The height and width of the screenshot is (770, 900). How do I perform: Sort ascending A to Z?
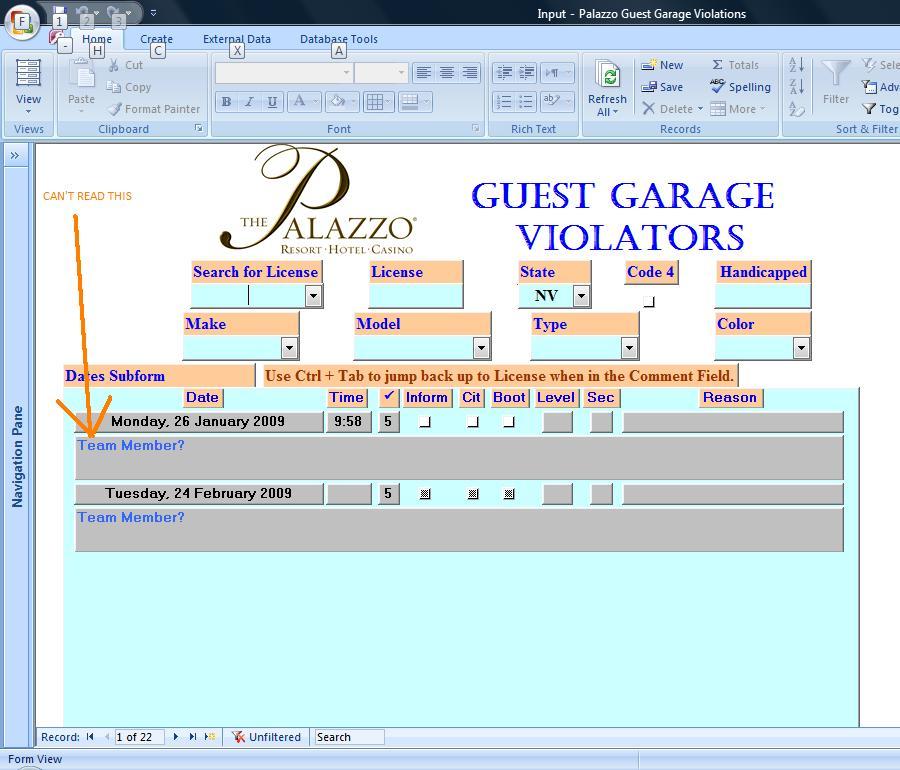(797, 65)
